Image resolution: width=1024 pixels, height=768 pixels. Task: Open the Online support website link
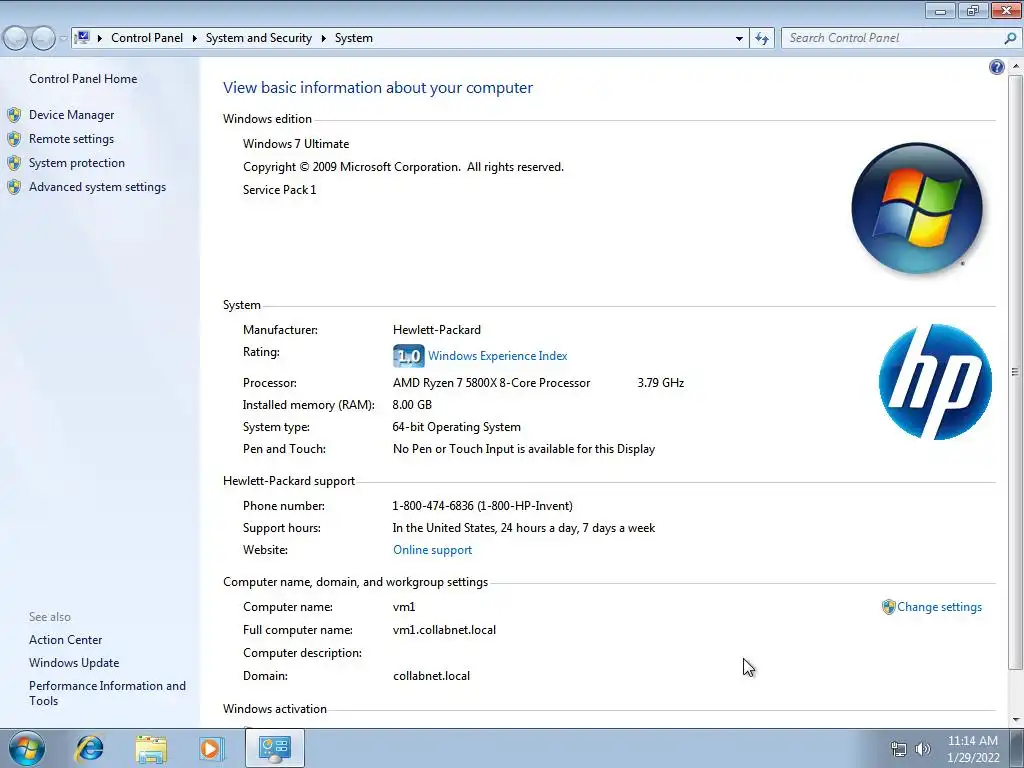(432, 550)
